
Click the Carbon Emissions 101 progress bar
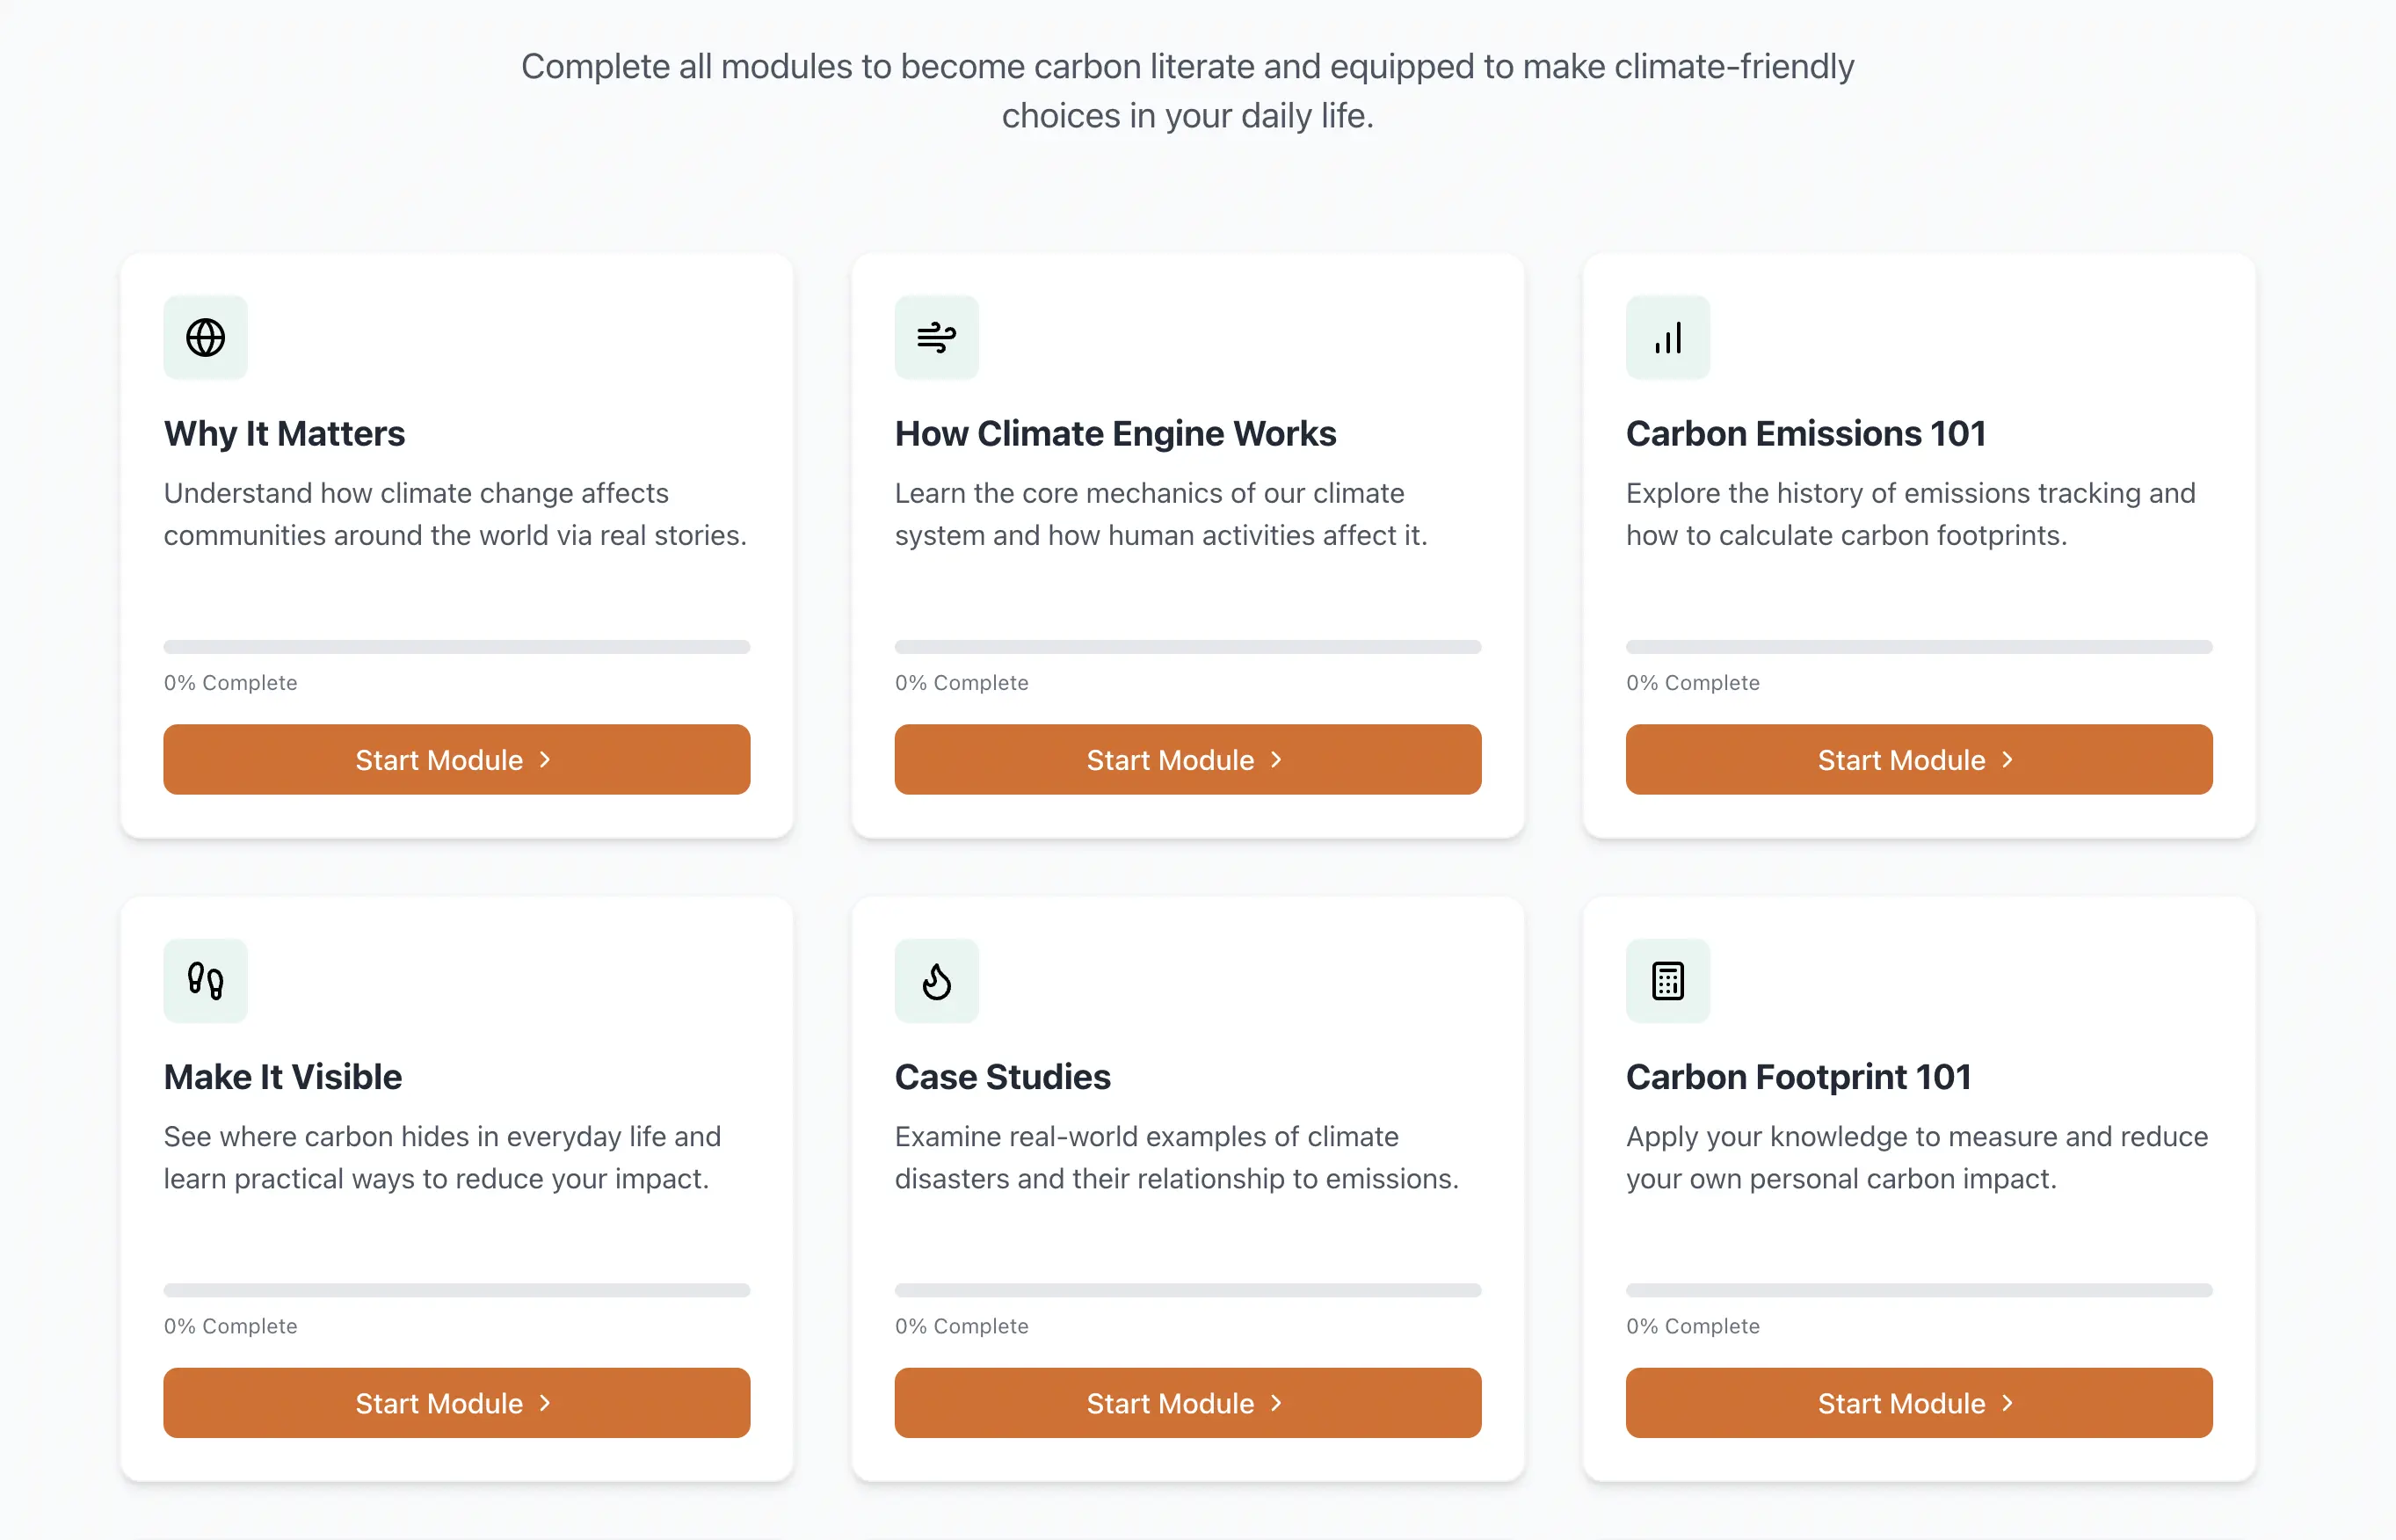pos(1918,647)
